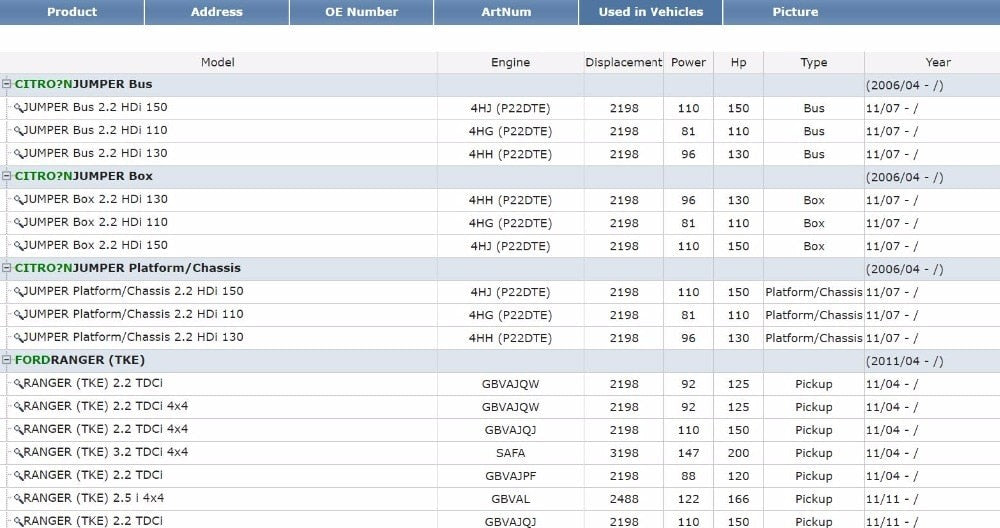Screen dimensions: 1000x528
Task: Click Hp value 200
Action: [739, 453]
